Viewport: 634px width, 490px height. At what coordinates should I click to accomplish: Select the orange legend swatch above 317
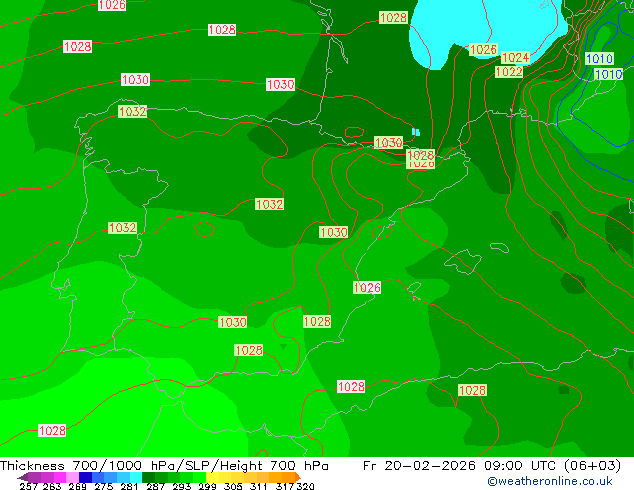point(288,477)
